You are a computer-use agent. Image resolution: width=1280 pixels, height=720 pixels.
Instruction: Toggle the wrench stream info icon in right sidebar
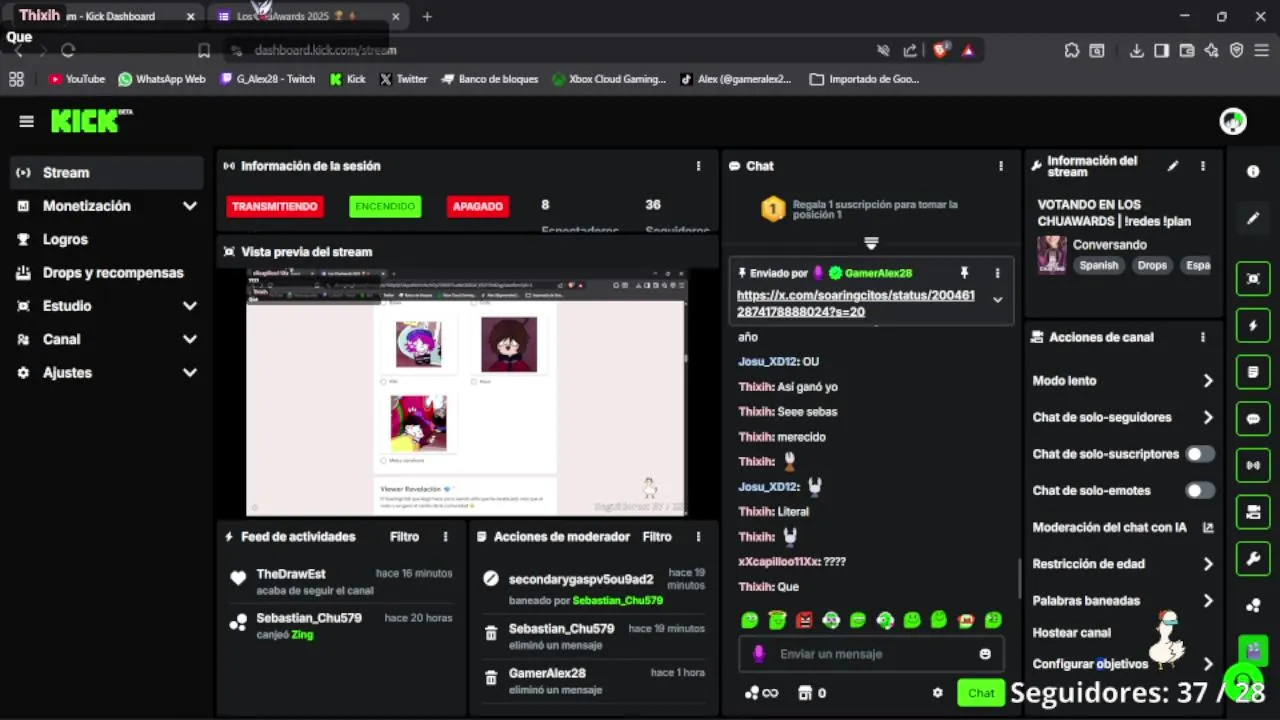tap(1253, 558)
